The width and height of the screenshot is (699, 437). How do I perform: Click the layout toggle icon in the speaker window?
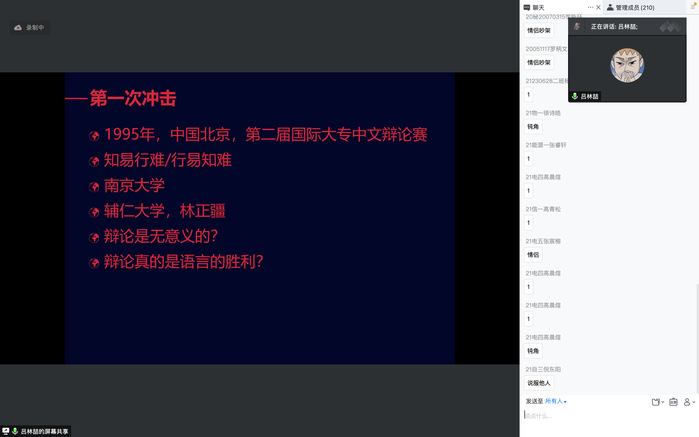click(x=670, y=27)
